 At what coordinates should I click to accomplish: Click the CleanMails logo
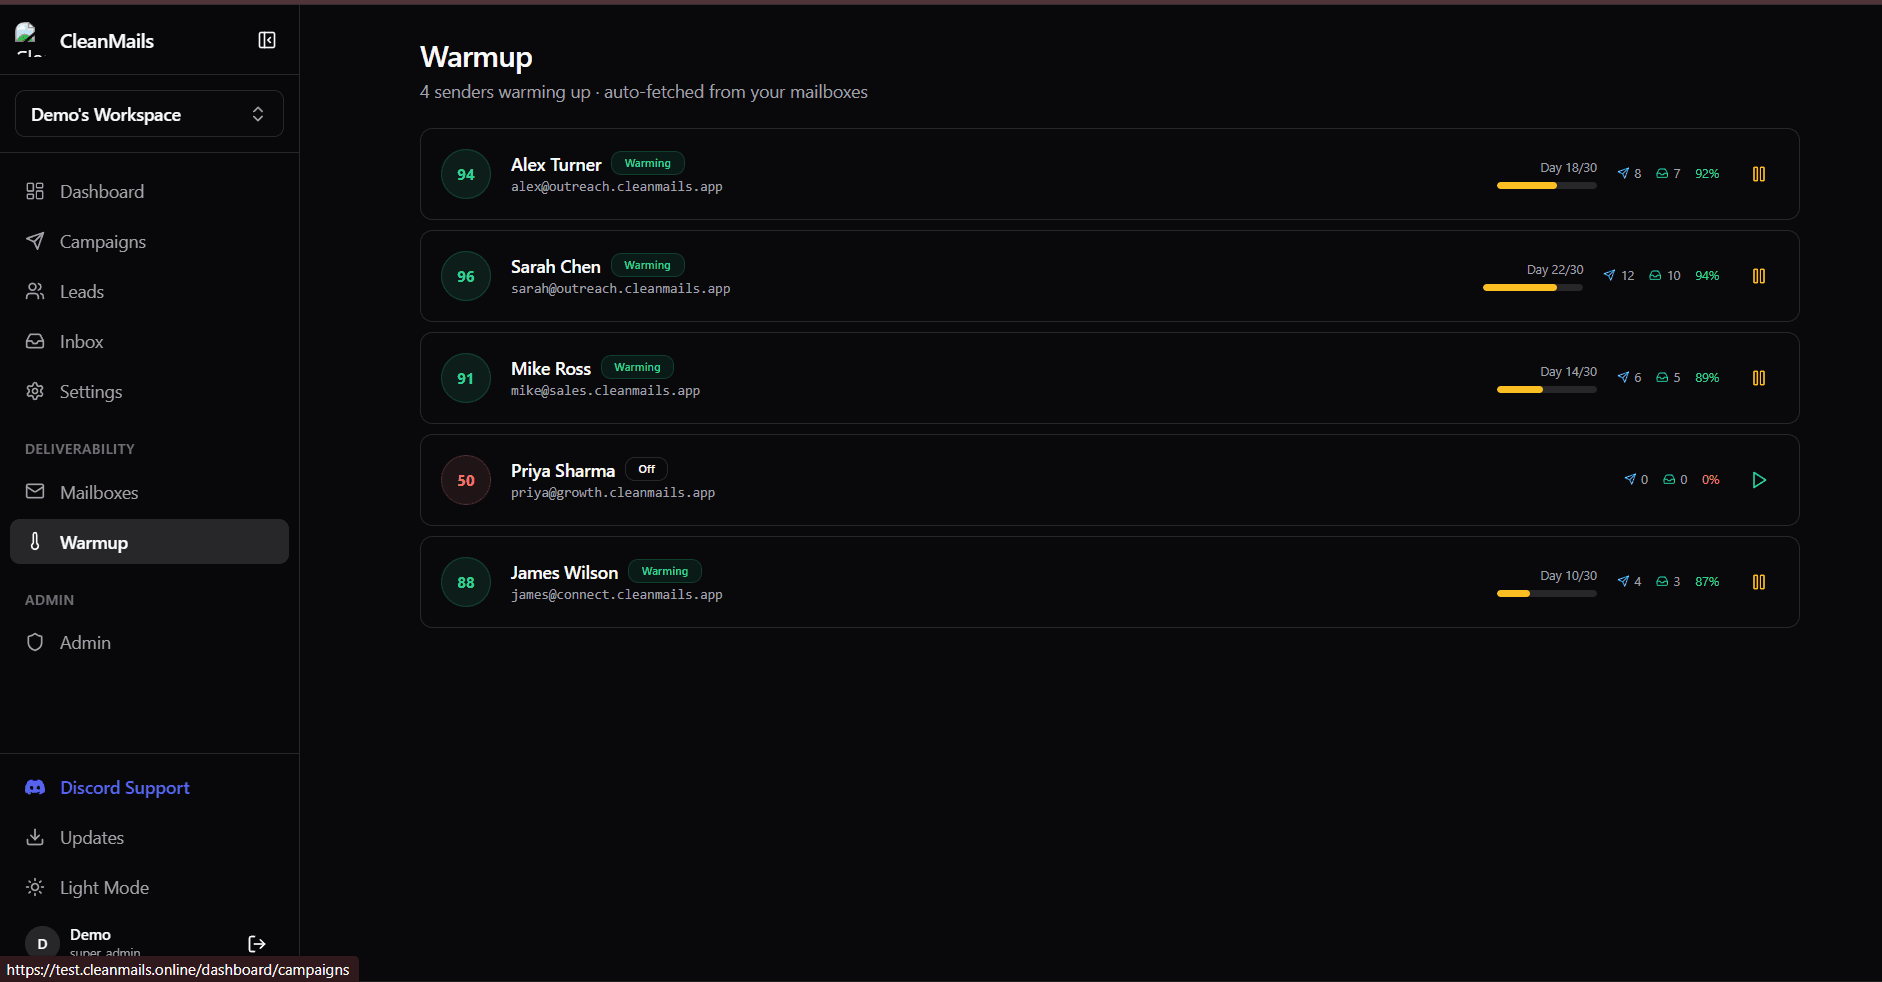click(29, 40)
